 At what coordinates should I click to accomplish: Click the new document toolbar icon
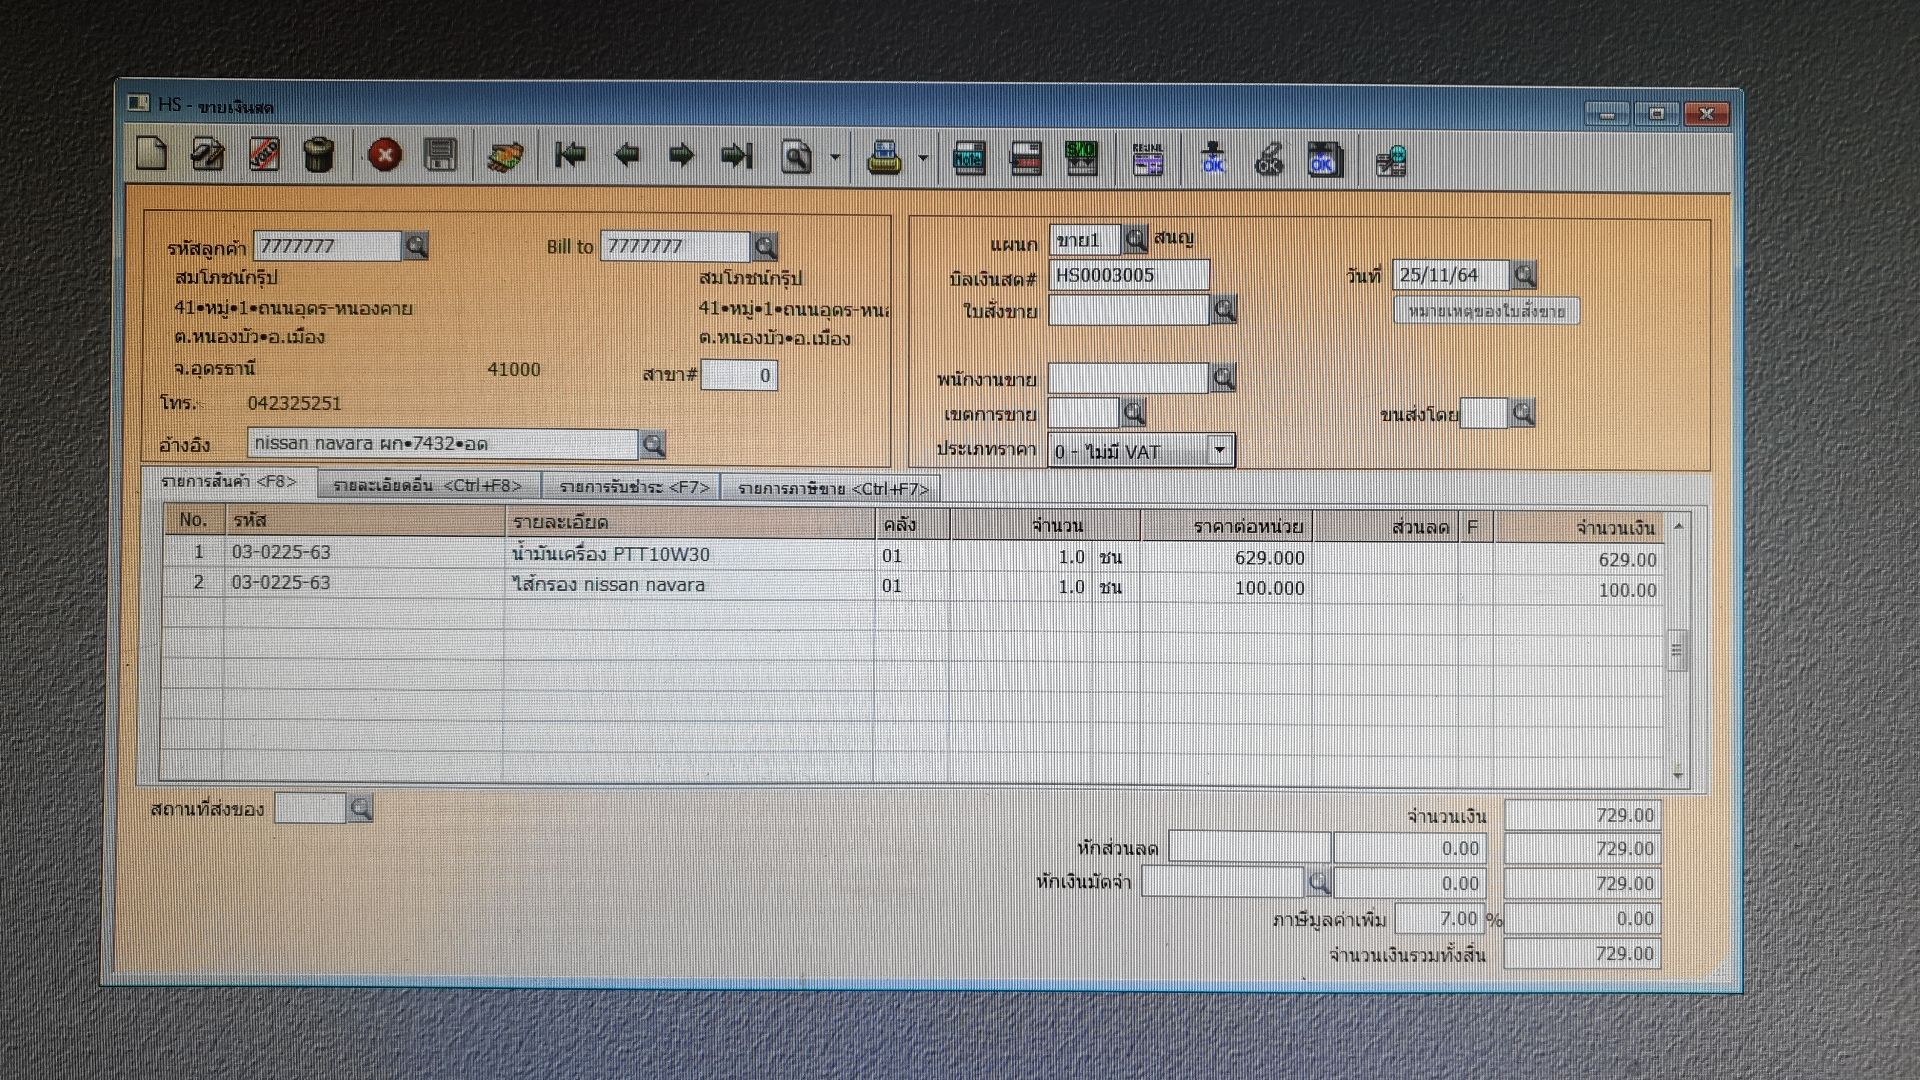click(152, 155)
